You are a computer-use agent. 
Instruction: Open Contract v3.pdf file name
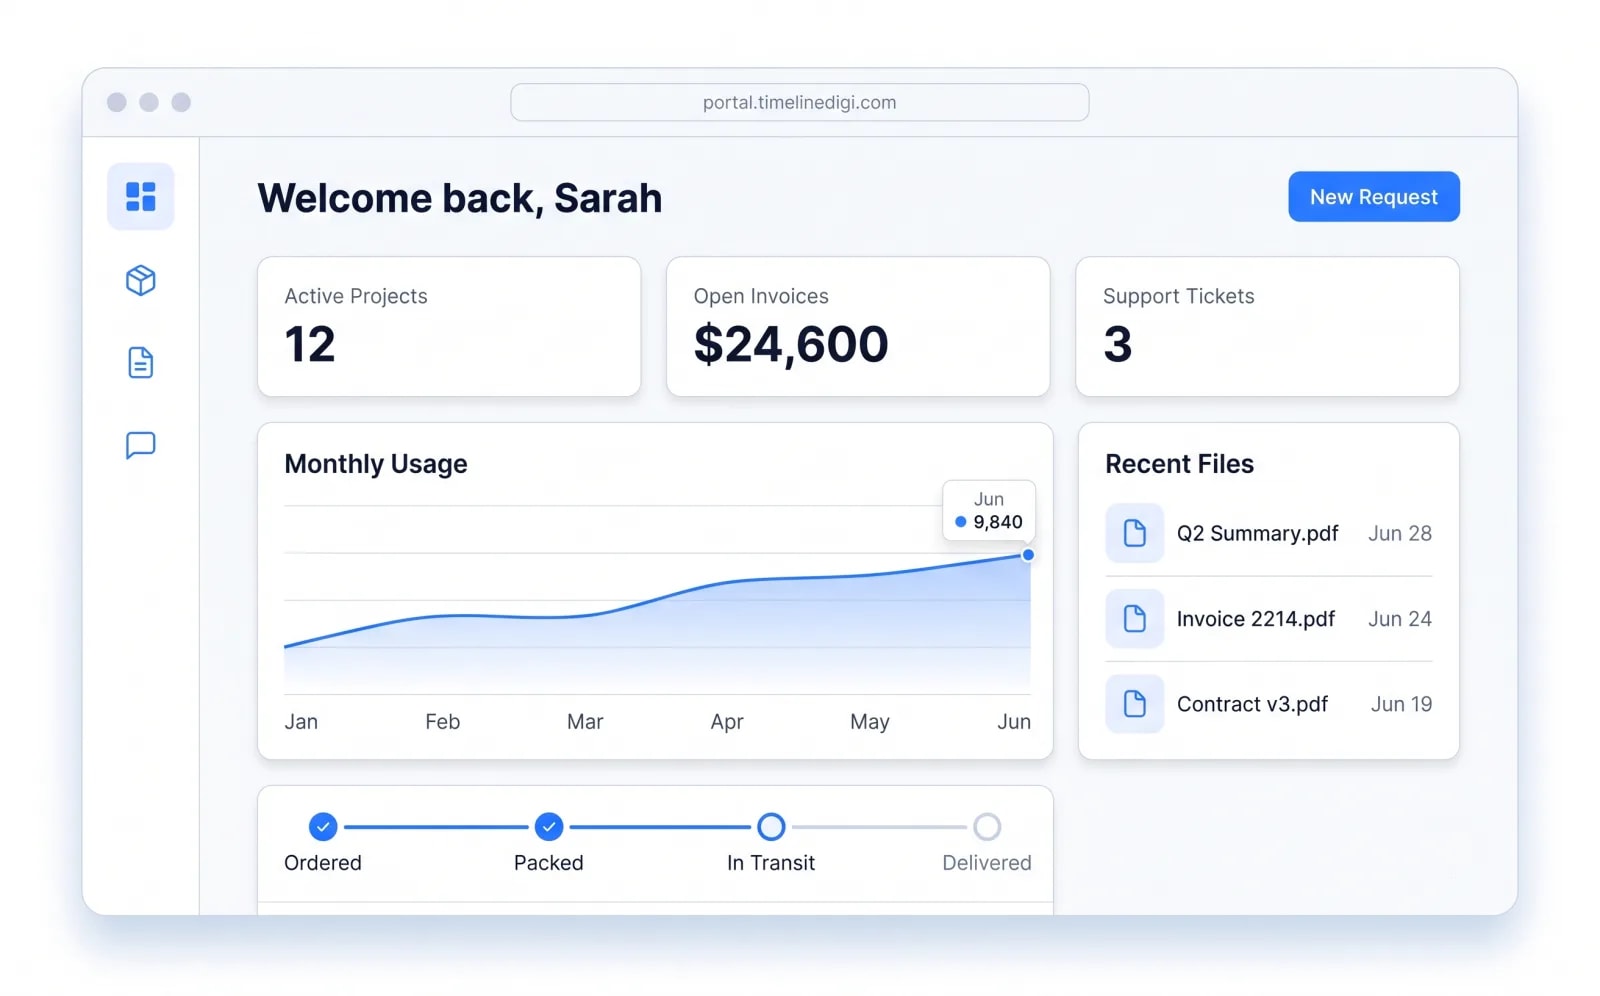click(x=1252, y=704)
